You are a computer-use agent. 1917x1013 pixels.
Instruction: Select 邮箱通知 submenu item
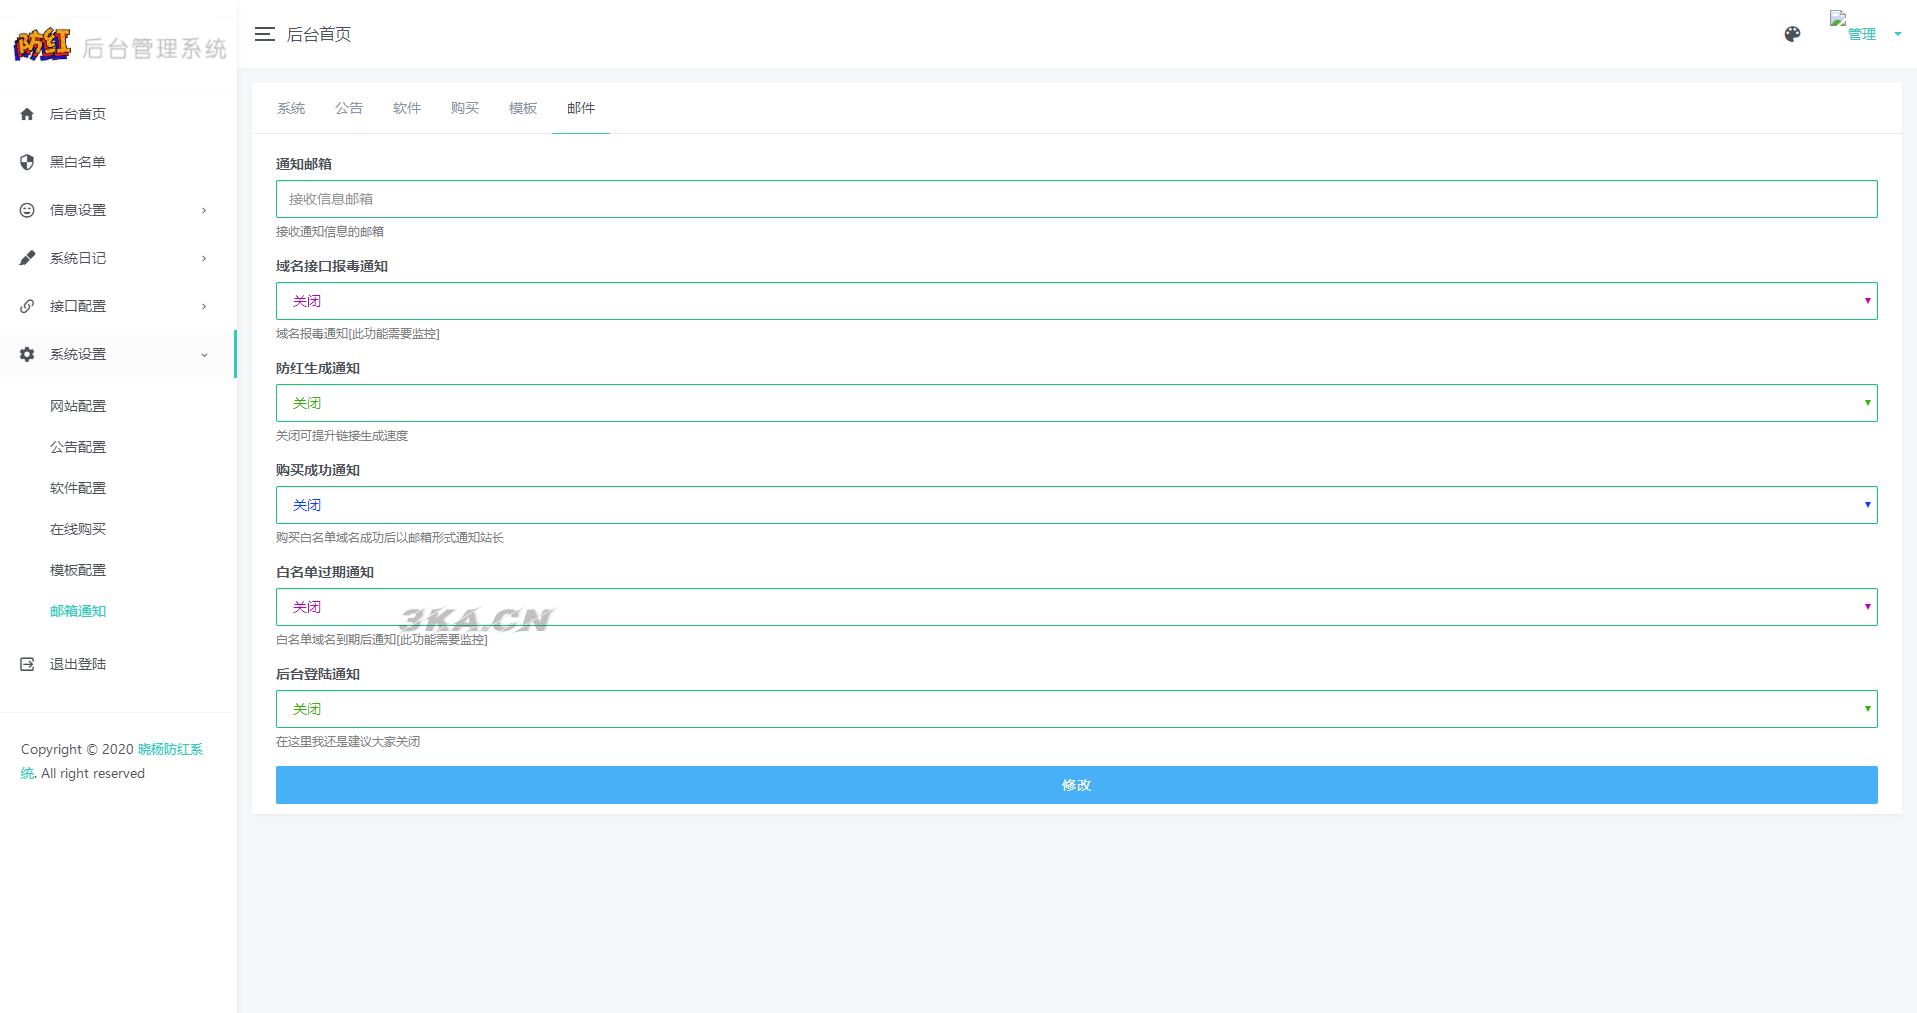tap(78, 611)
